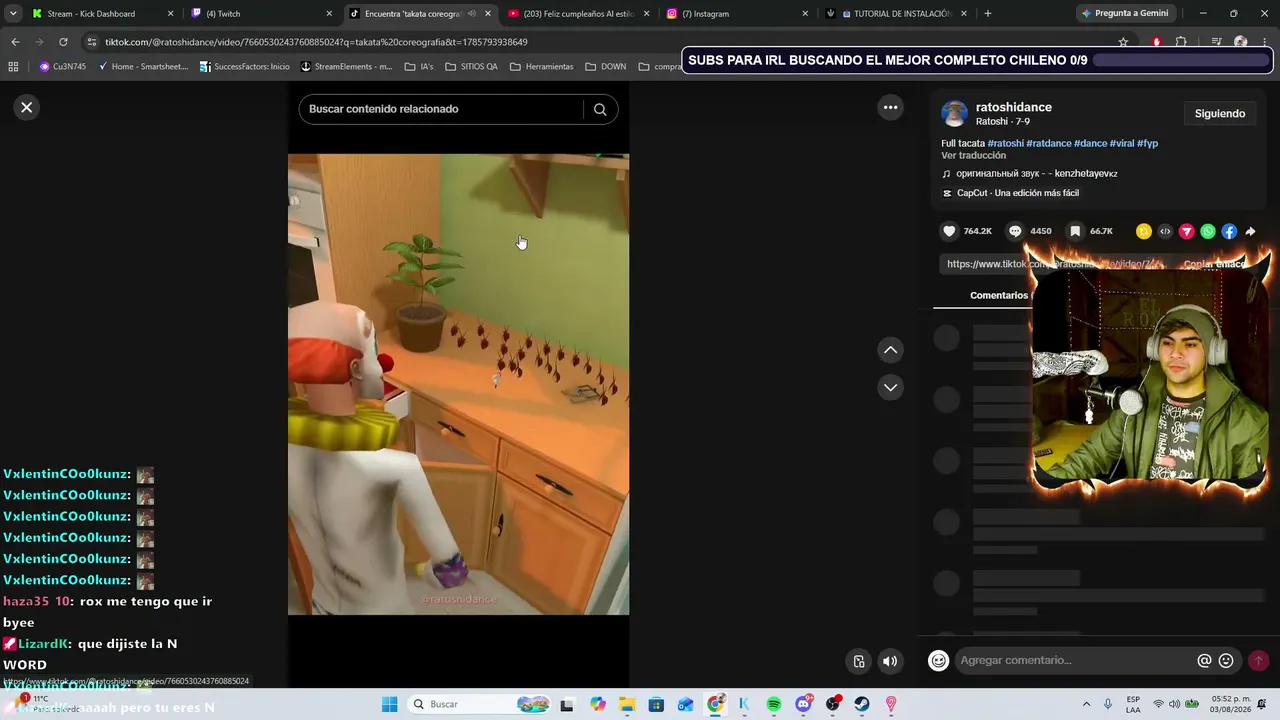Send to friends with the red paper-plane icon

click(1187, 231)
